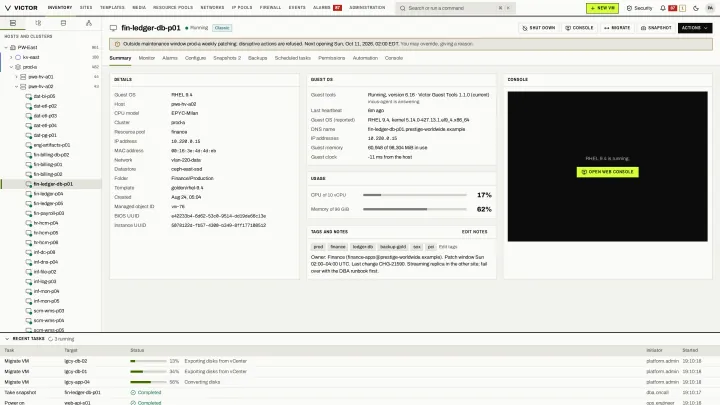Click the yellow warning count badge

click(x=682, y=8)
